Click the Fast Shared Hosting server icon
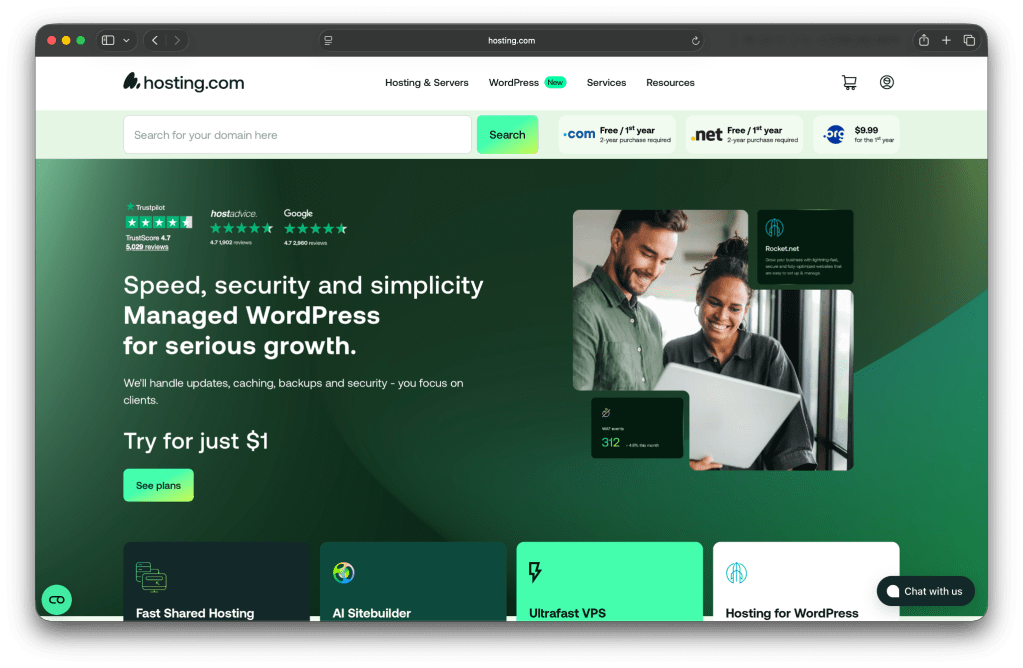This screenshot has height=668, width=1023. [x=151, y=577]
